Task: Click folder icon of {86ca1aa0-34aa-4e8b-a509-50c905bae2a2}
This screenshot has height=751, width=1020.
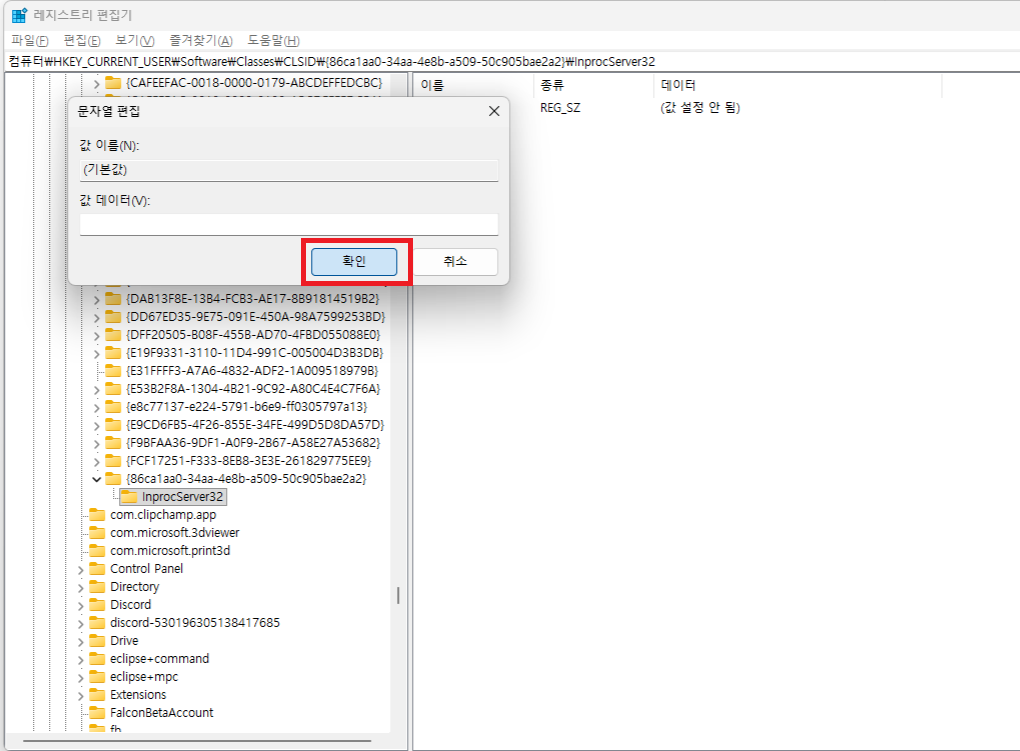Action: [x=113, y=479]
